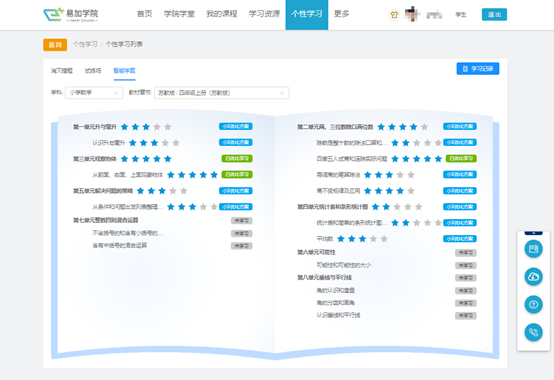Image resolution: width=554 pixels, height=380 pixels.
Task: Open the 第七单元整数四则混合运算 chapter entry
Action: pyautogui.click(x=106, y=220)
